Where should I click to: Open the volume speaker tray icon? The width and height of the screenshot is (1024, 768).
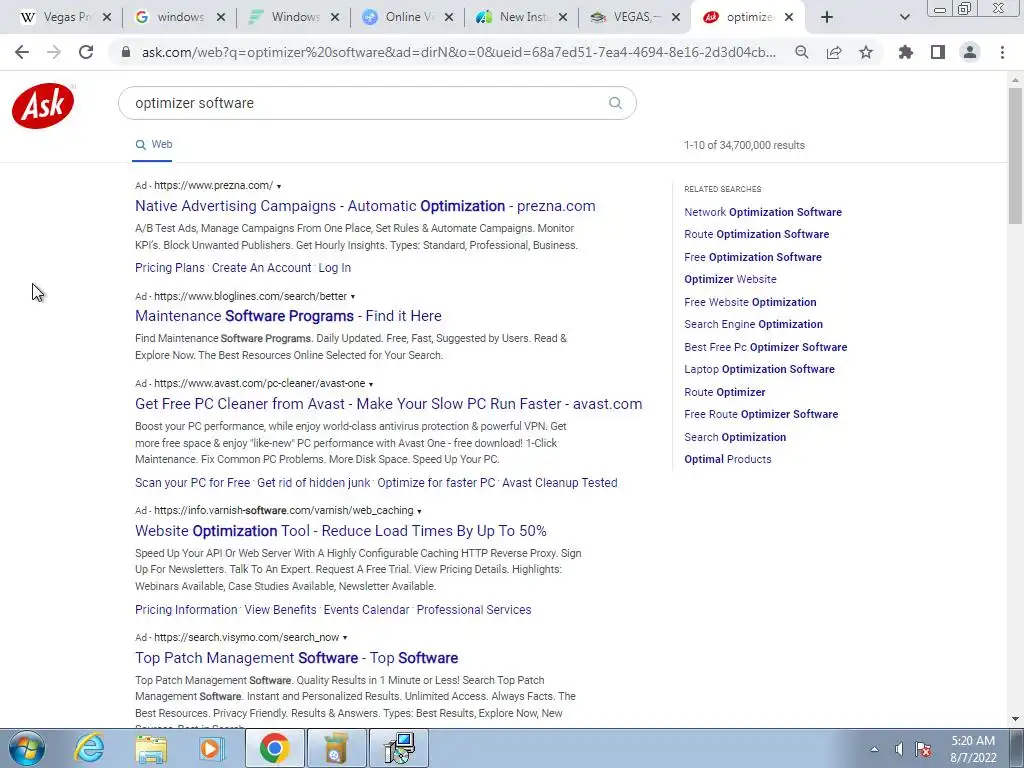pos(900,749)
